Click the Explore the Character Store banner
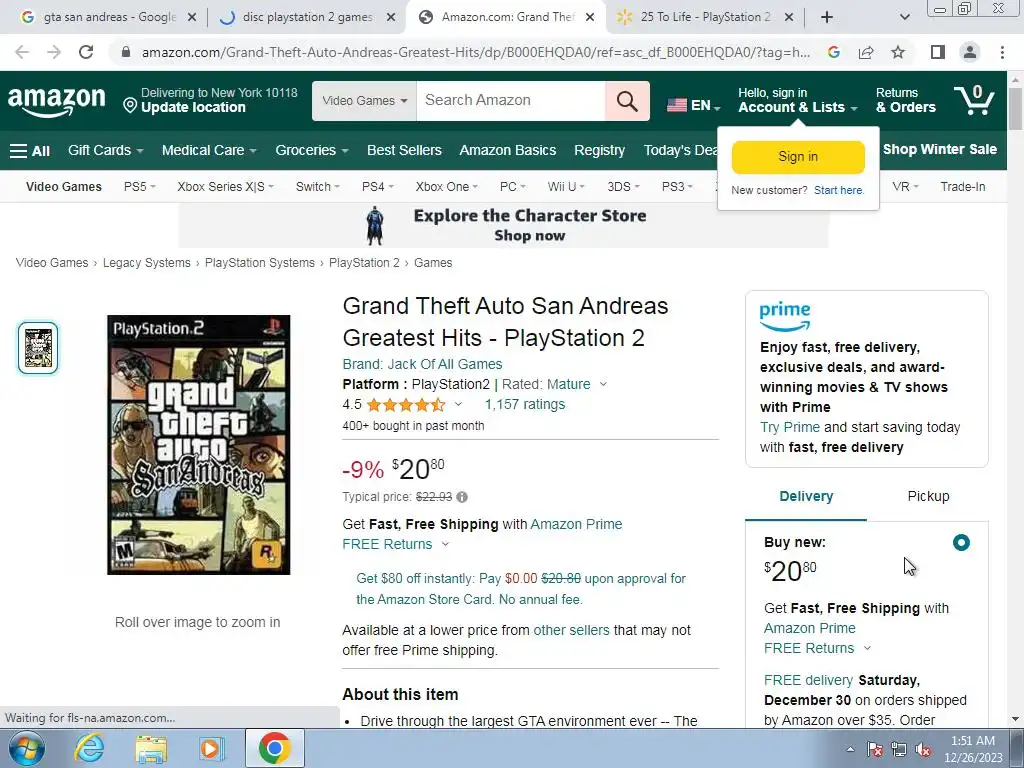1024x768 pixels. coord(504,225)
